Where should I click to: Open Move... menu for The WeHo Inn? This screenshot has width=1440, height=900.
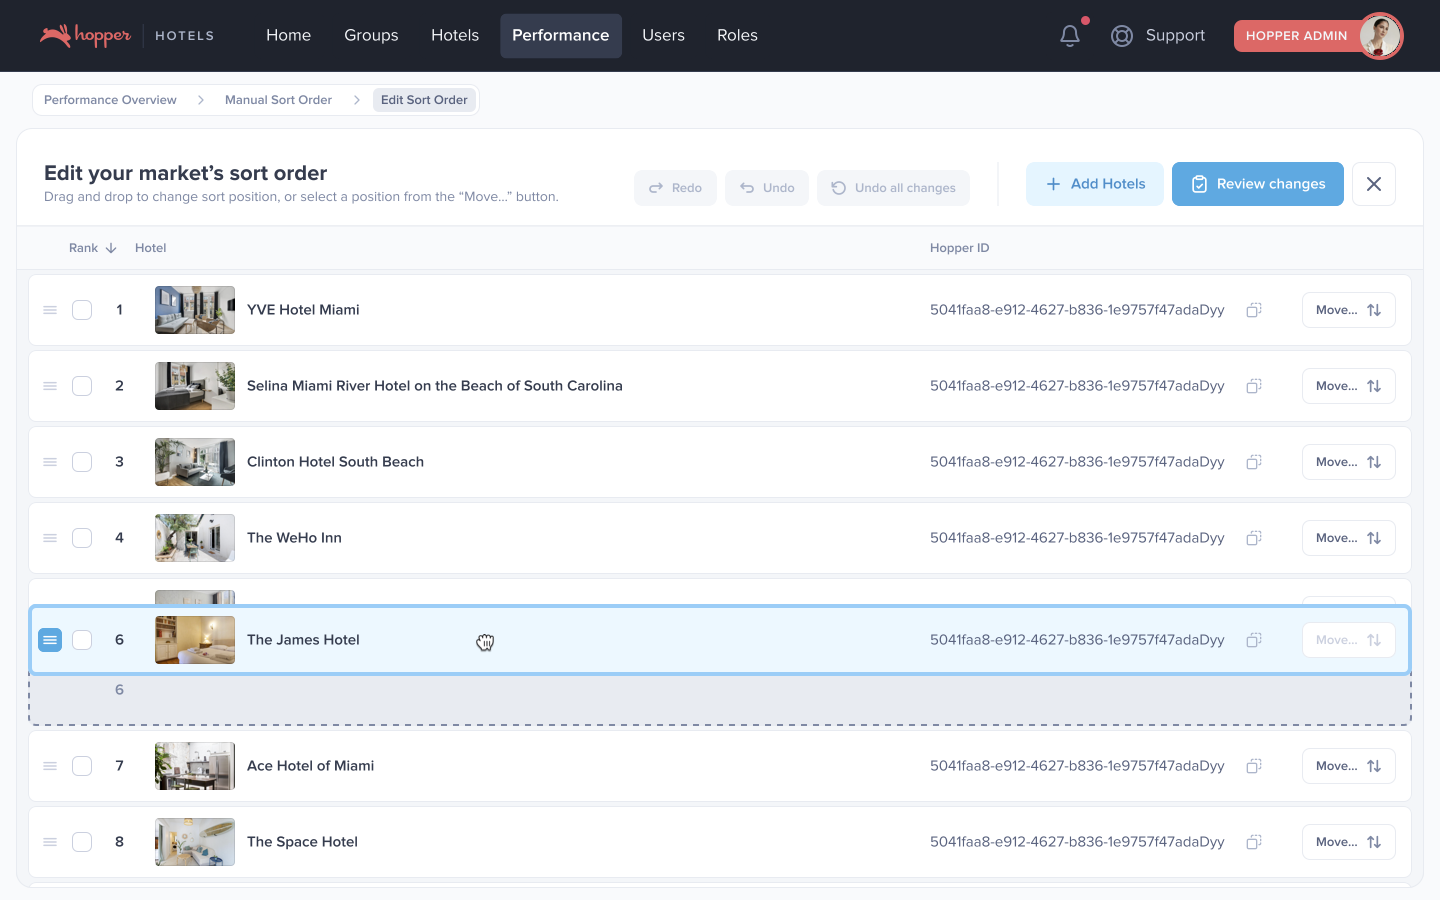pos(1347,538)
